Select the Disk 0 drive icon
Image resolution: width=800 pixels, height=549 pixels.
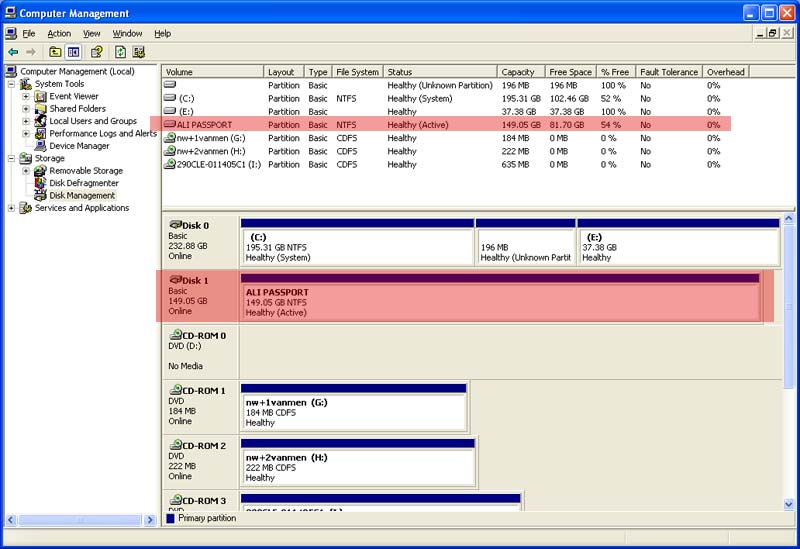point(176,225)
